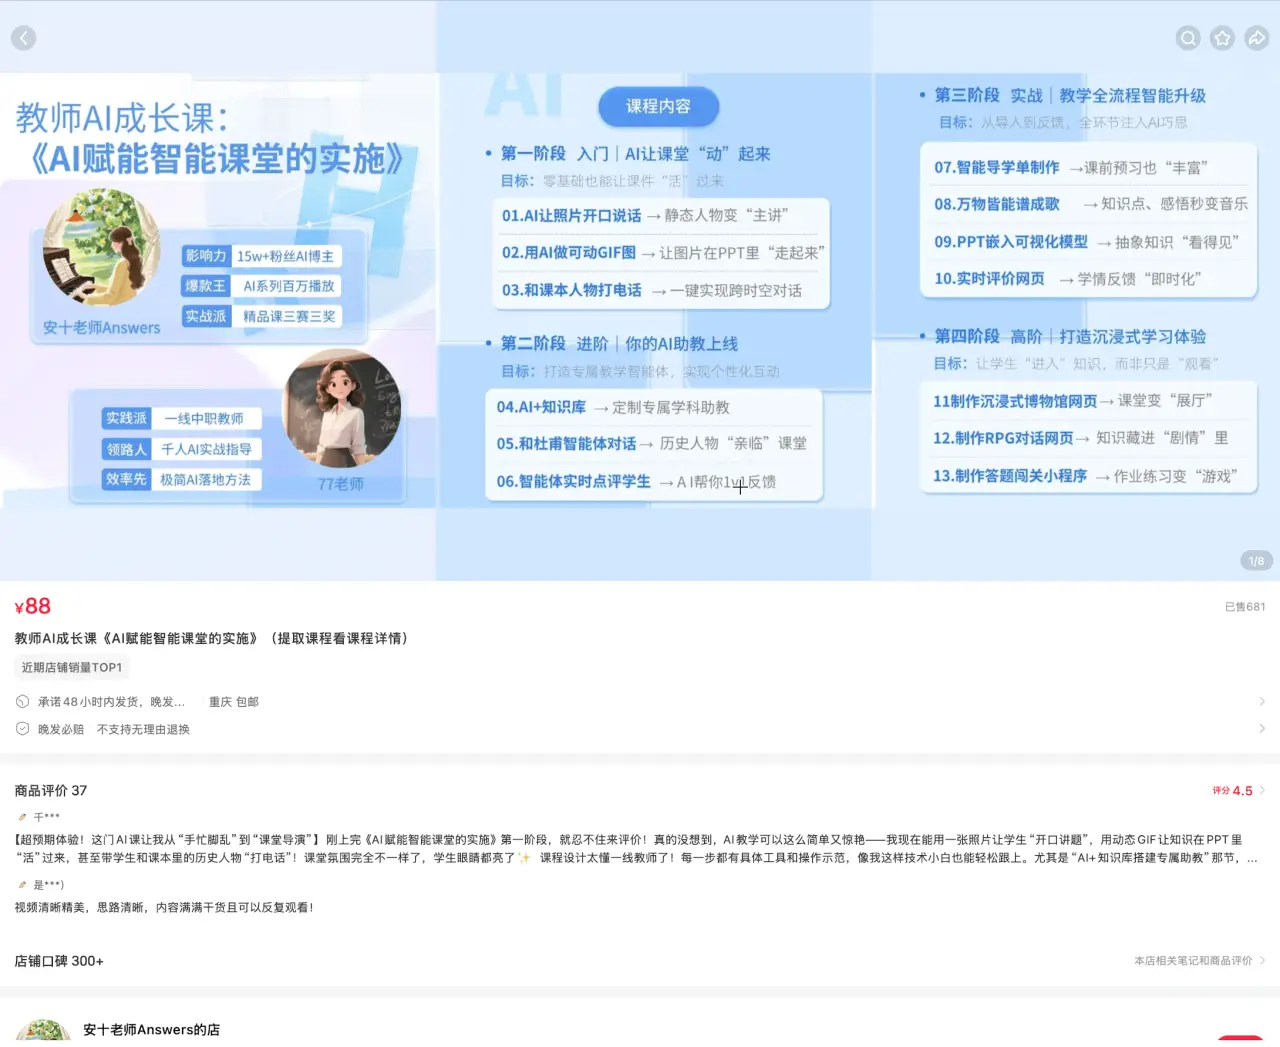Click 承诺48小时内发货 shipping text
This screenshot has height=1047, width=1280.
111,702
